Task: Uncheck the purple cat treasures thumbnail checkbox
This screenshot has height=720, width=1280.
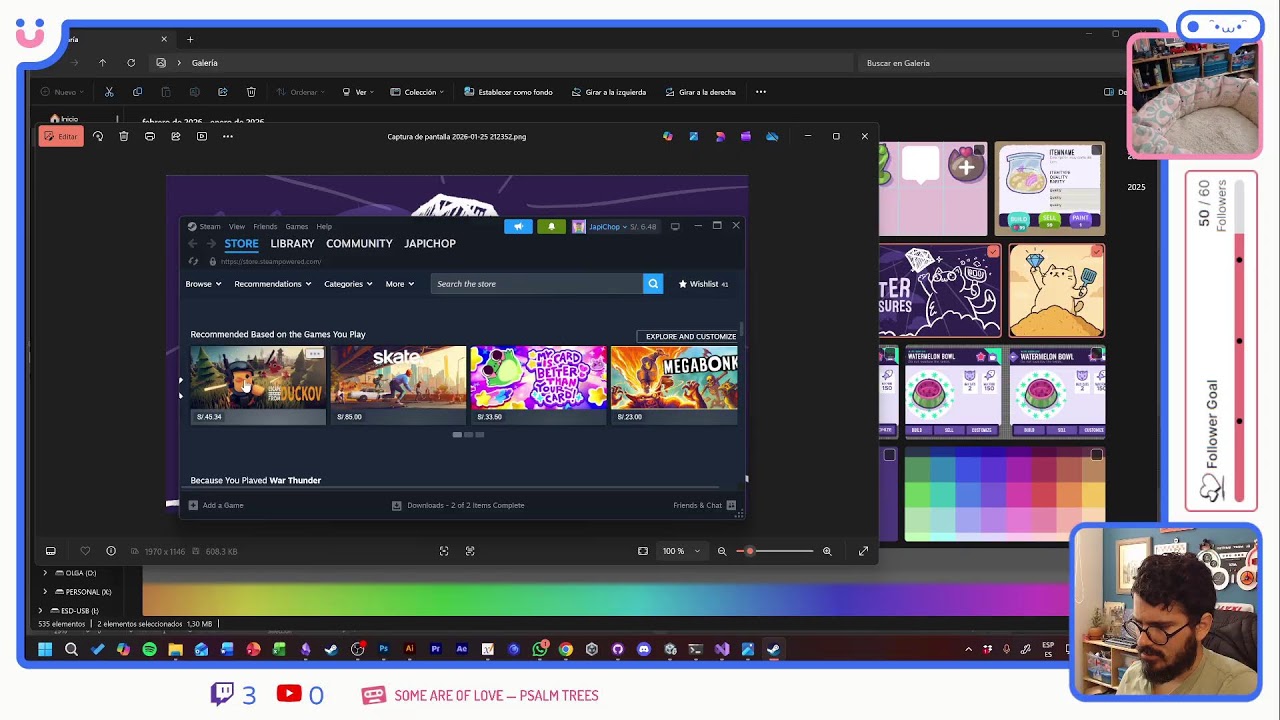Action: [x=993, y=251]
